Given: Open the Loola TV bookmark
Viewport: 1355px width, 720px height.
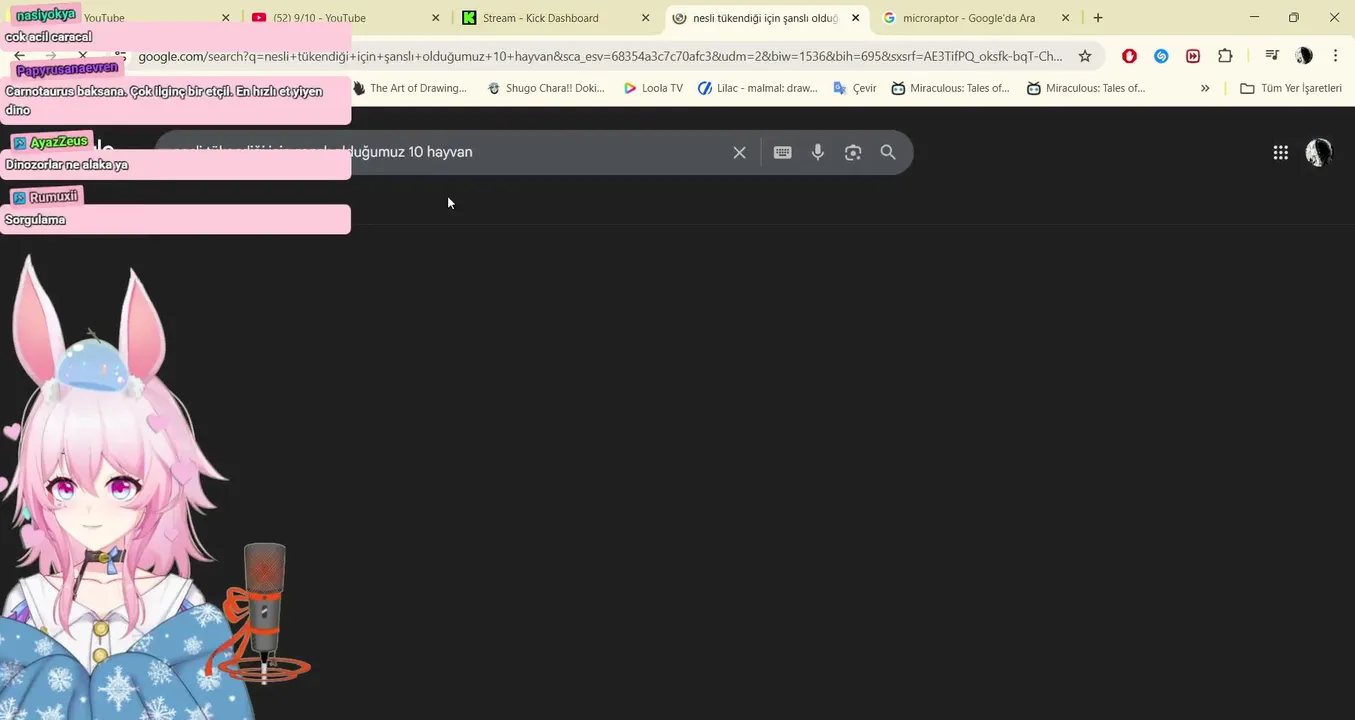Looking at the screenshot, I should [x=653, y=88].
